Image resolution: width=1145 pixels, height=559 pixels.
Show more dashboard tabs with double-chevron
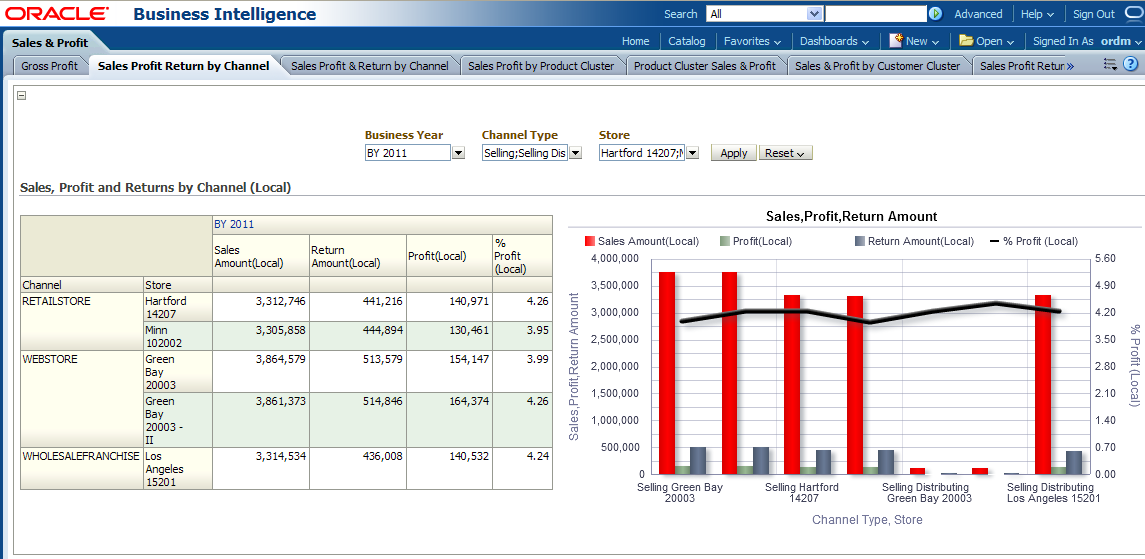pyautogui.click(x=1070, y=66)
